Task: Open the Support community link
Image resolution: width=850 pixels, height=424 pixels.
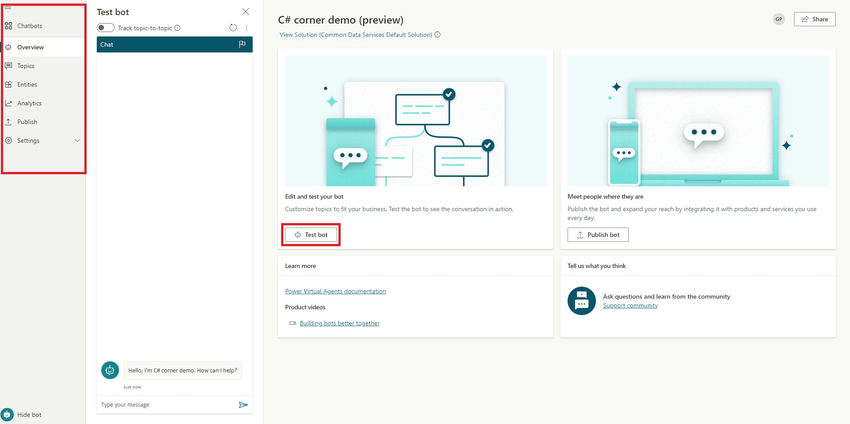Action: (x=630, y=305)
